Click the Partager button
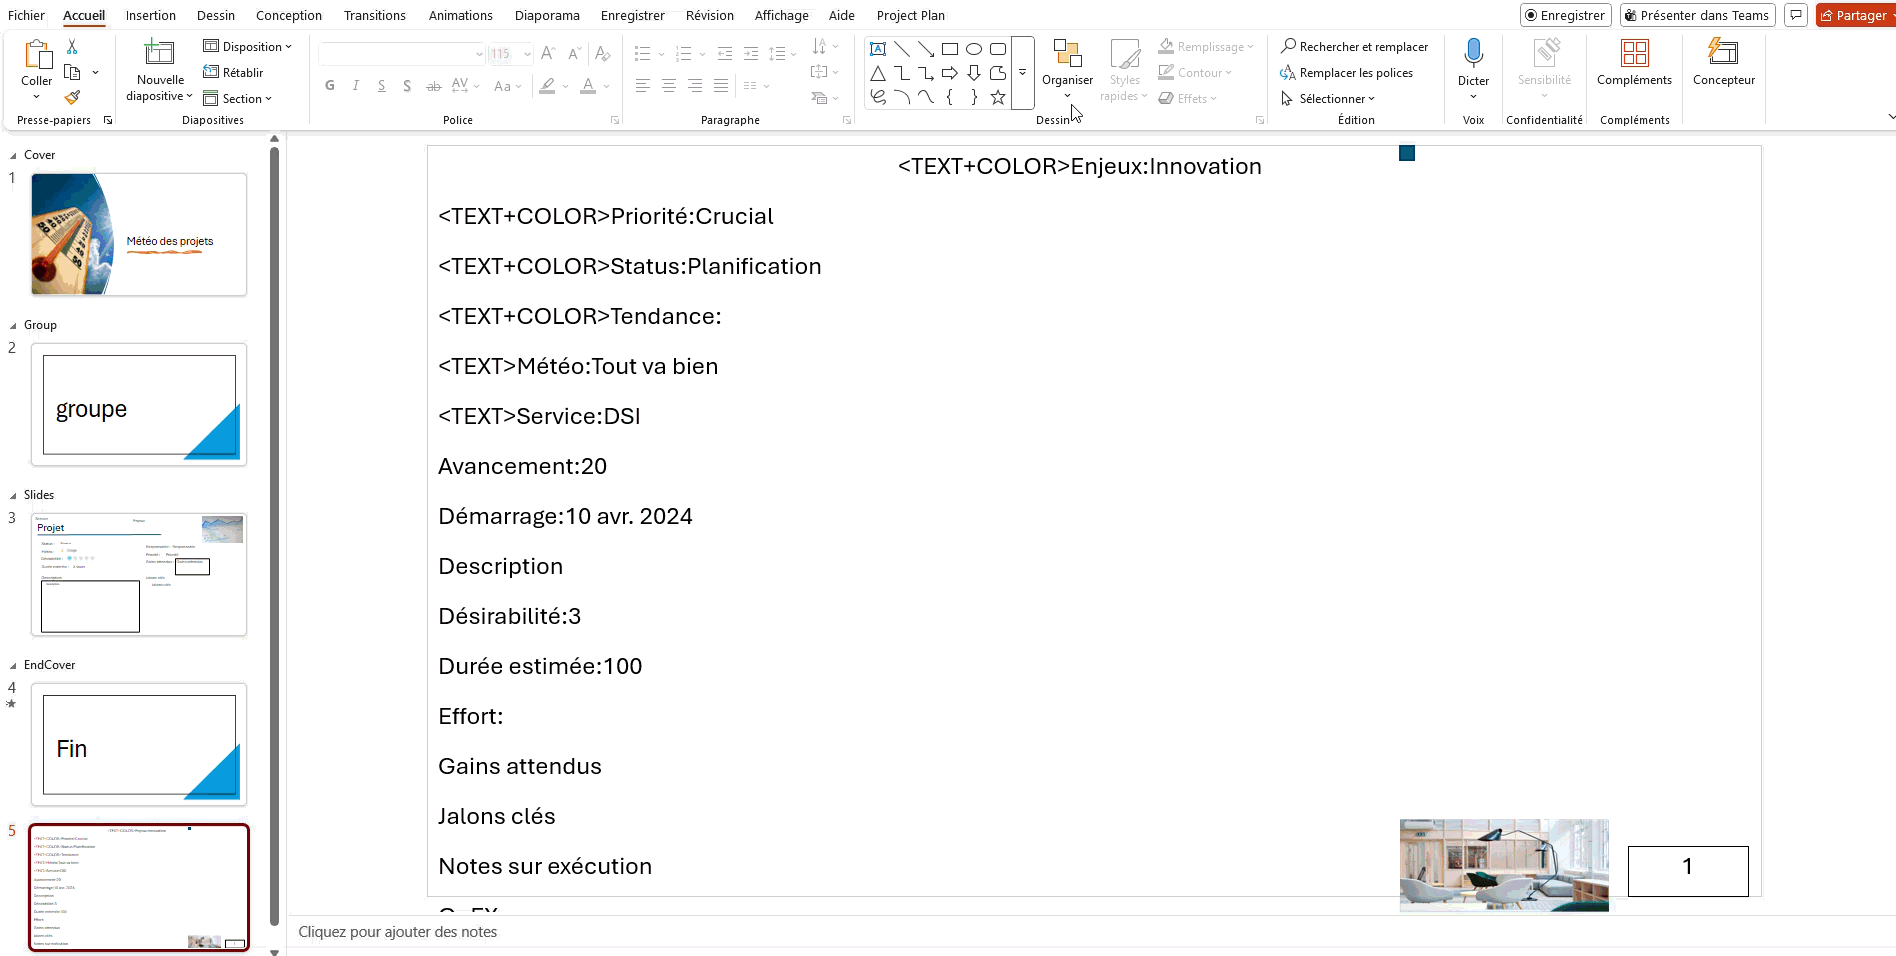Screen dimensions: 1896x956 pyautogui.click(x=1854, y=15)
